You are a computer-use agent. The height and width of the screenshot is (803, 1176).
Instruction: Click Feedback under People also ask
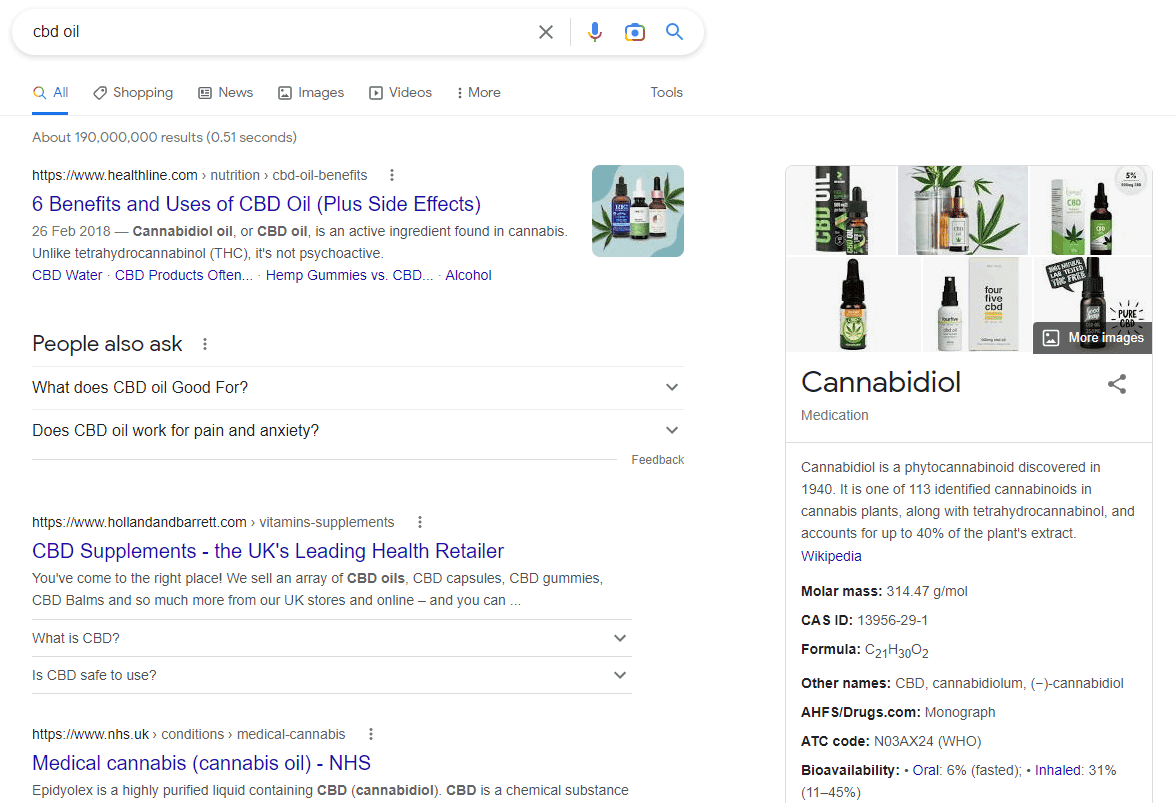point(657,460)
